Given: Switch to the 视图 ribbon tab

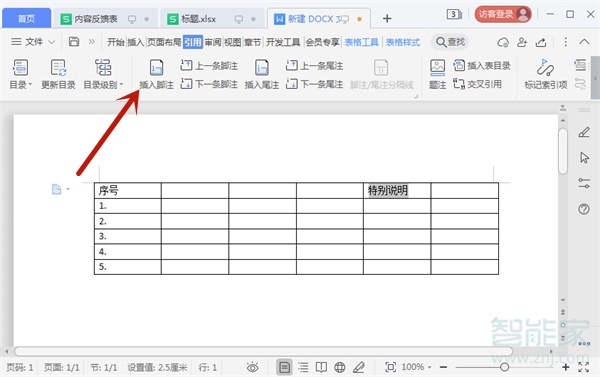Looking at the screenshot, I should [232, 42].
